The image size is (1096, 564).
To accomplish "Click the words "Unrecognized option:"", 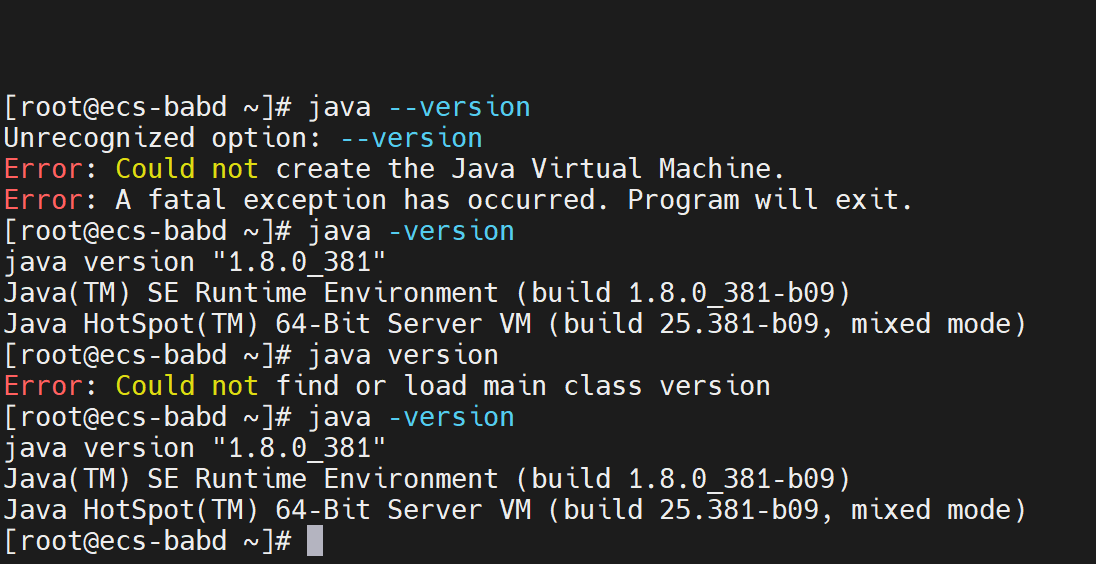I will [x=163, y=138].
